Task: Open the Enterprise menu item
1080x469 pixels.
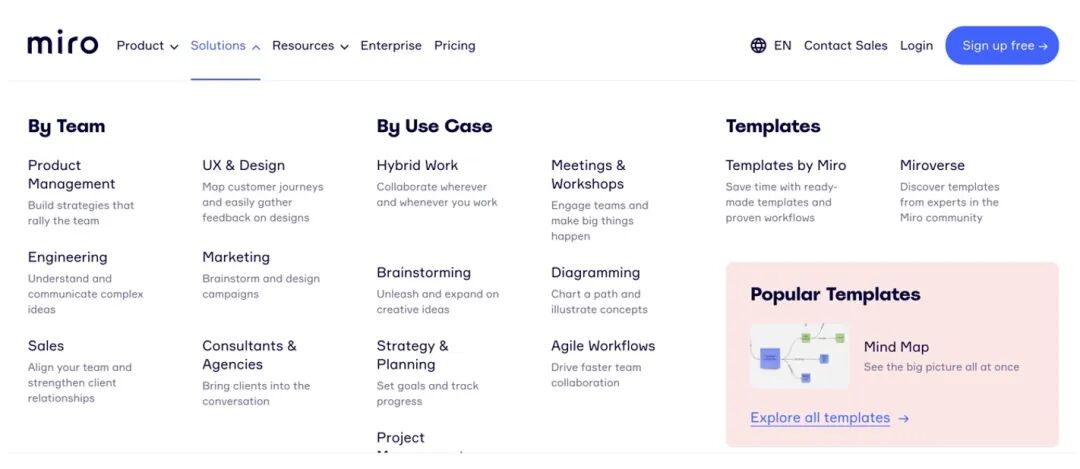Action: click(x=391, y=45)
